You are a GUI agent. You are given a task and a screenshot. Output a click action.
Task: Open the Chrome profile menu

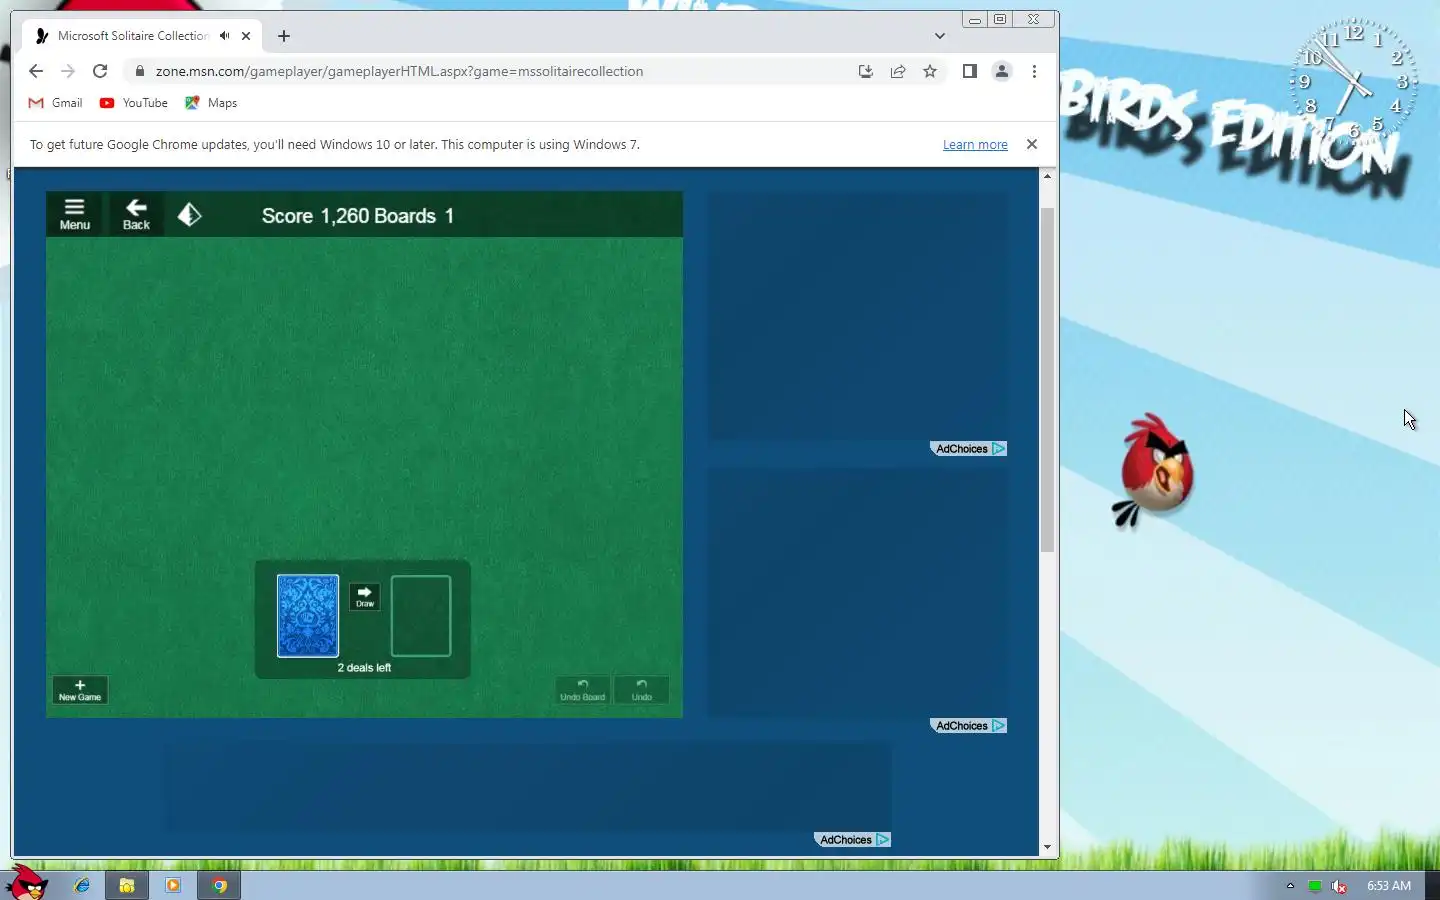coord(1002,71)
